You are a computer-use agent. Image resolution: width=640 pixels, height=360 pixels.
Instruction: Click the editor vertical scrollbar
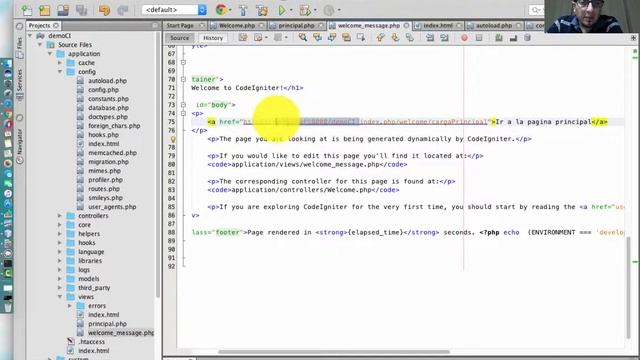point(628,287)
